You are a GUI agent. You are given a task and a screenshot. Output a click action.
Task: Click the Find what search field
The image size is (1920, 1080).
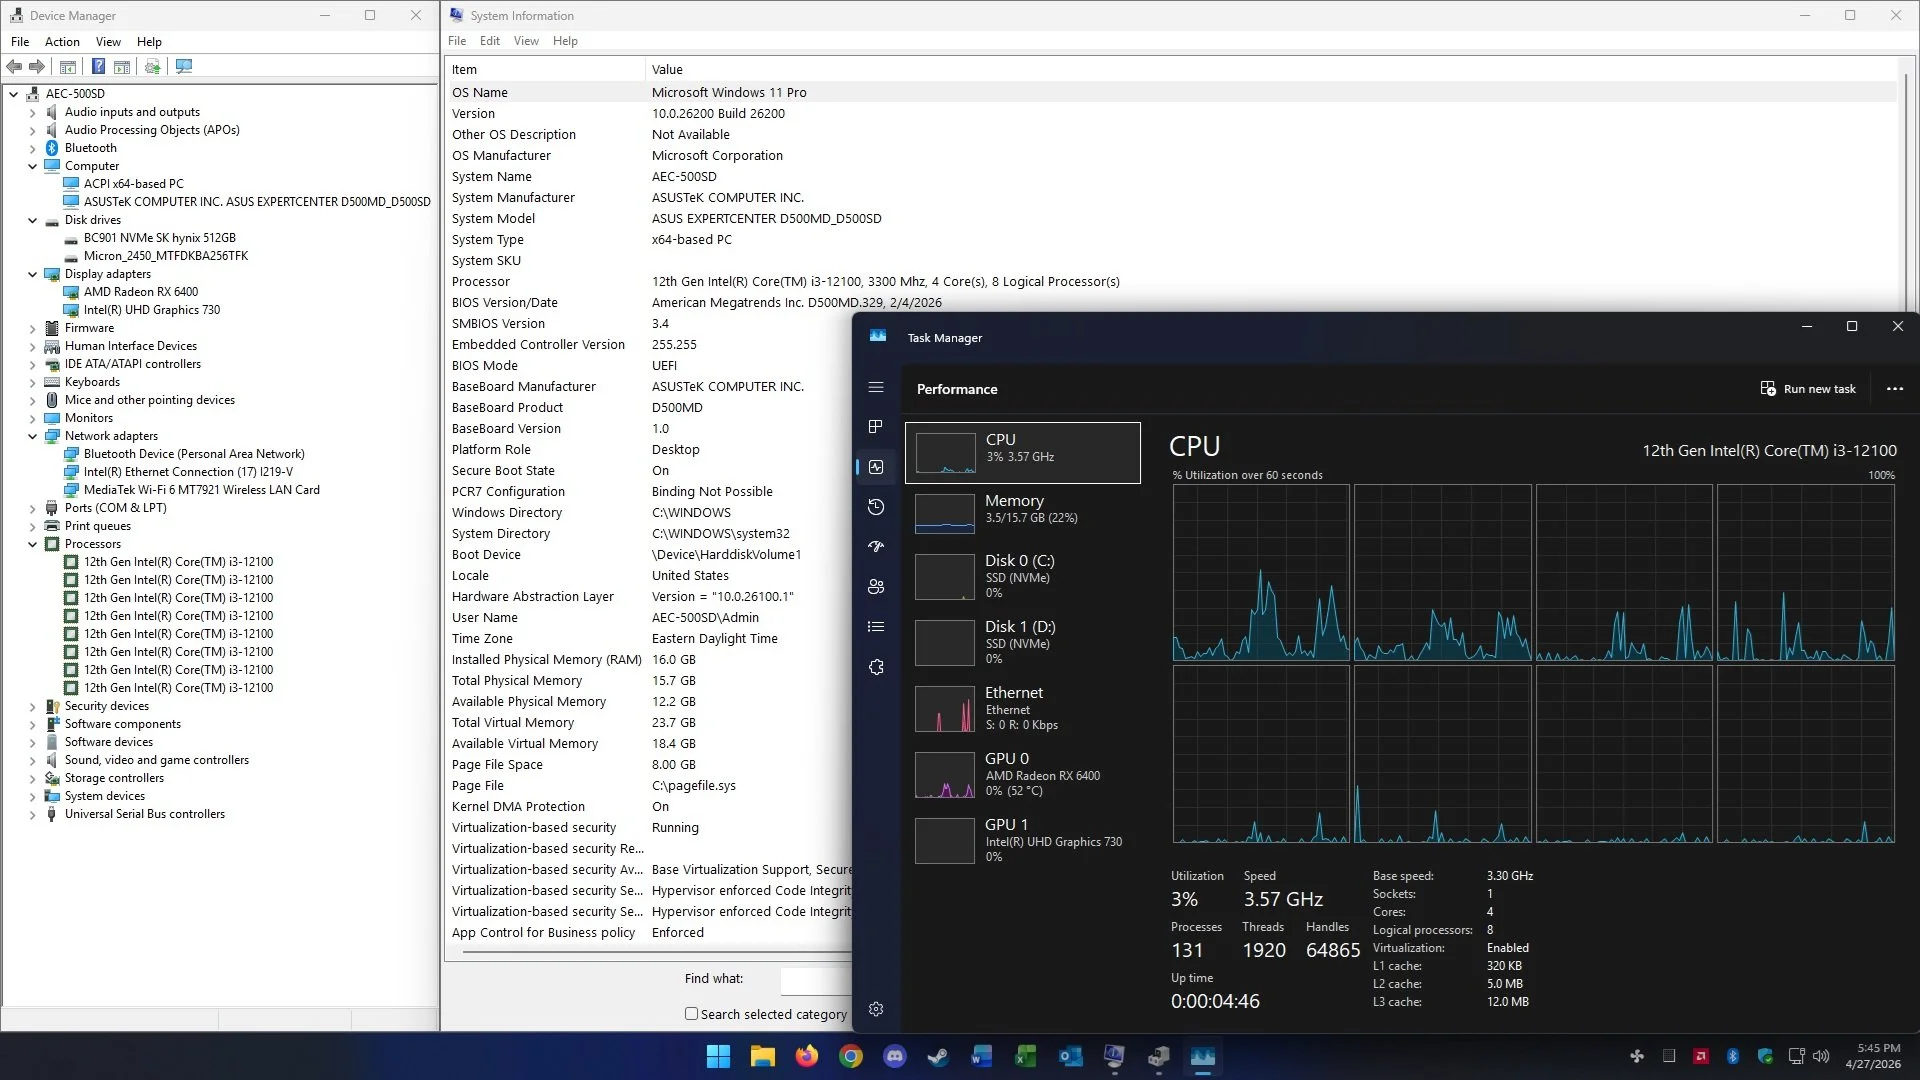click(x=815, y=980)
